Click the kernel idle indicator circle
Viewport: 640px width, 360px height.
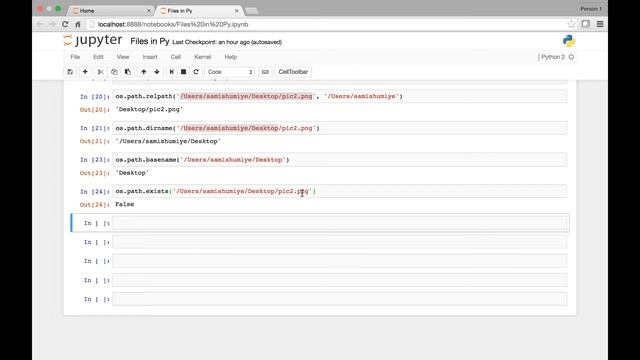571,57
